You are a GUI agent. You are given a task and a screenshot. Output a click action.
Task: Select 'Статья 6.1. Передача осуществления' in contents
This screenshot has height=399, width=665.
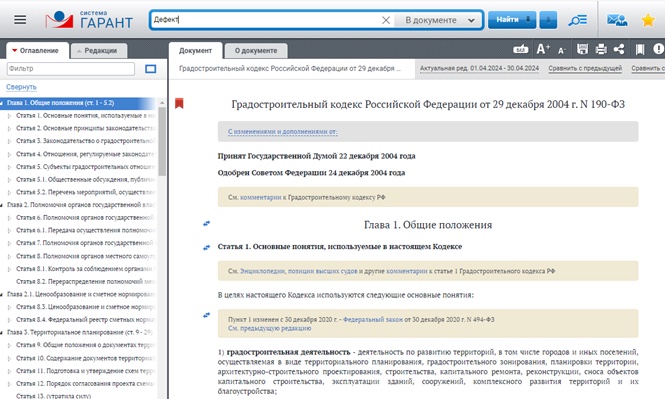point(85,230)
